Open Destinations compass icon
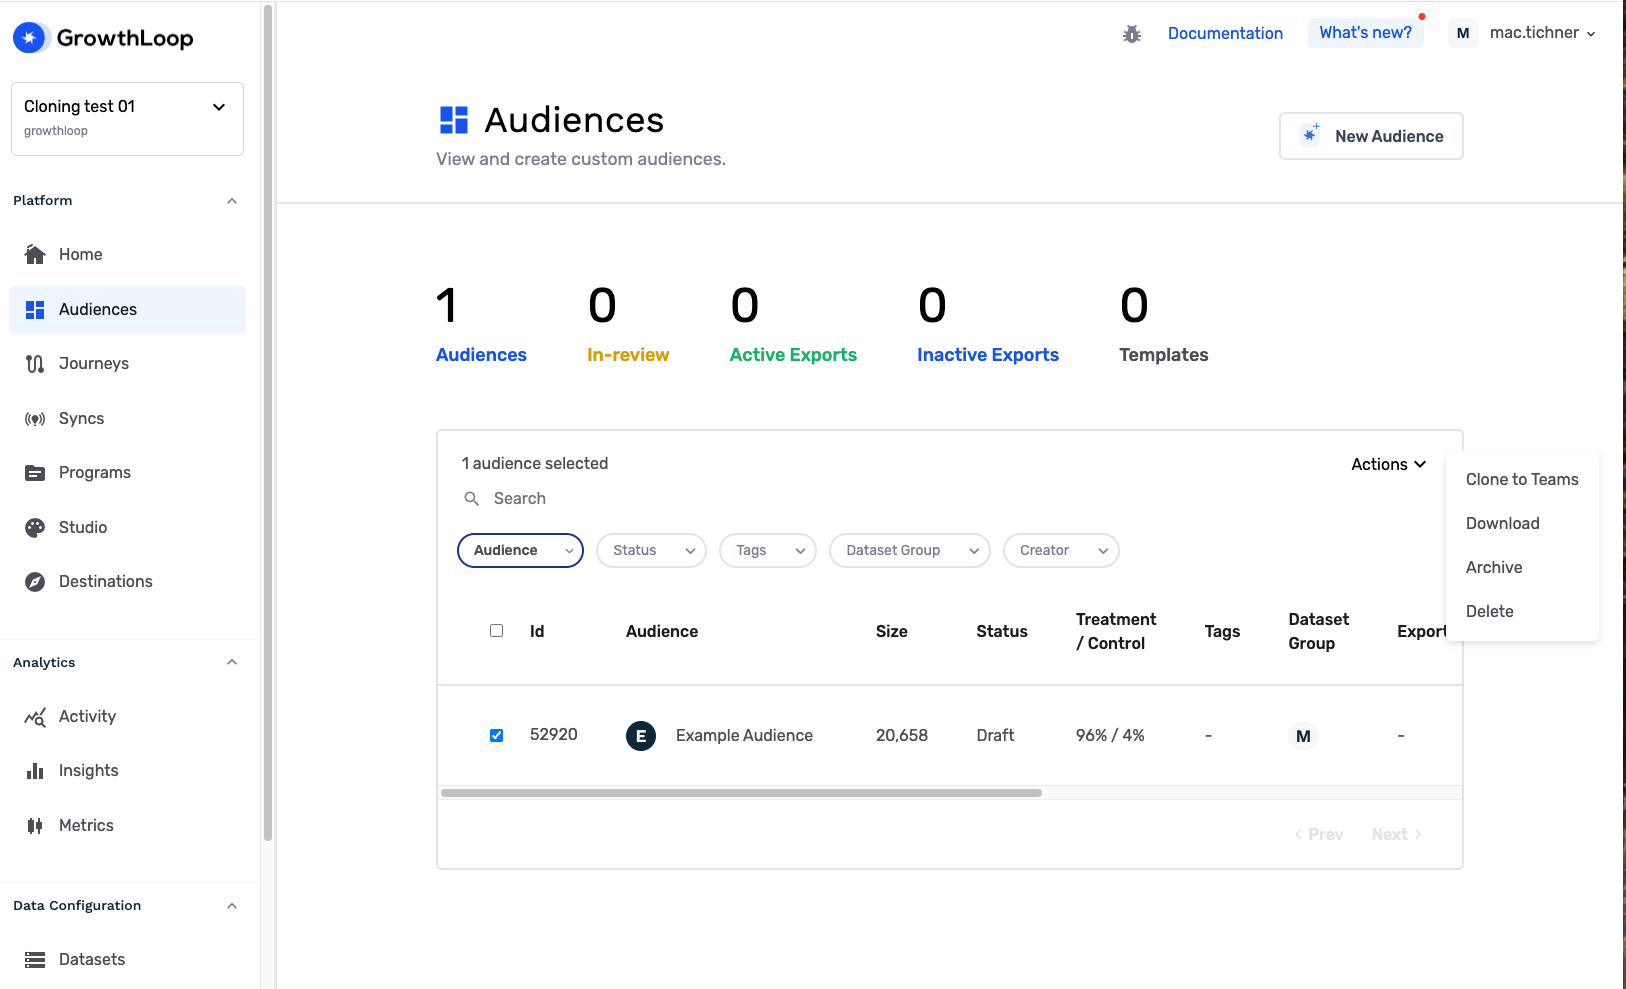 (x=35, y=582)
